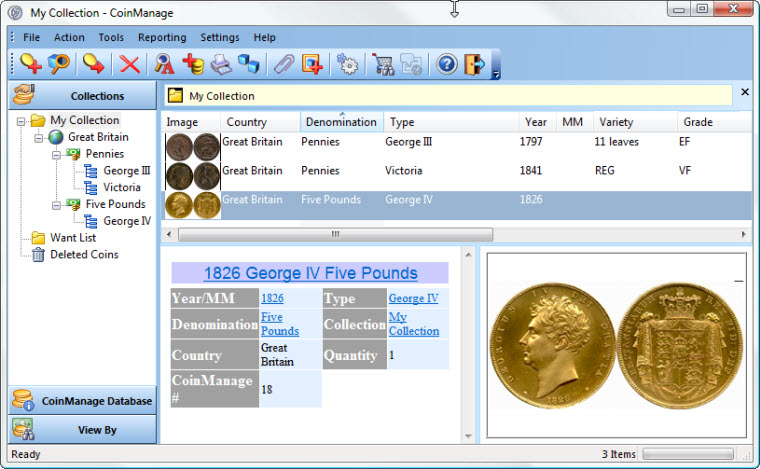Open the Help menu
Viewport: 760px width, 469px height.
tap(264, 37)
